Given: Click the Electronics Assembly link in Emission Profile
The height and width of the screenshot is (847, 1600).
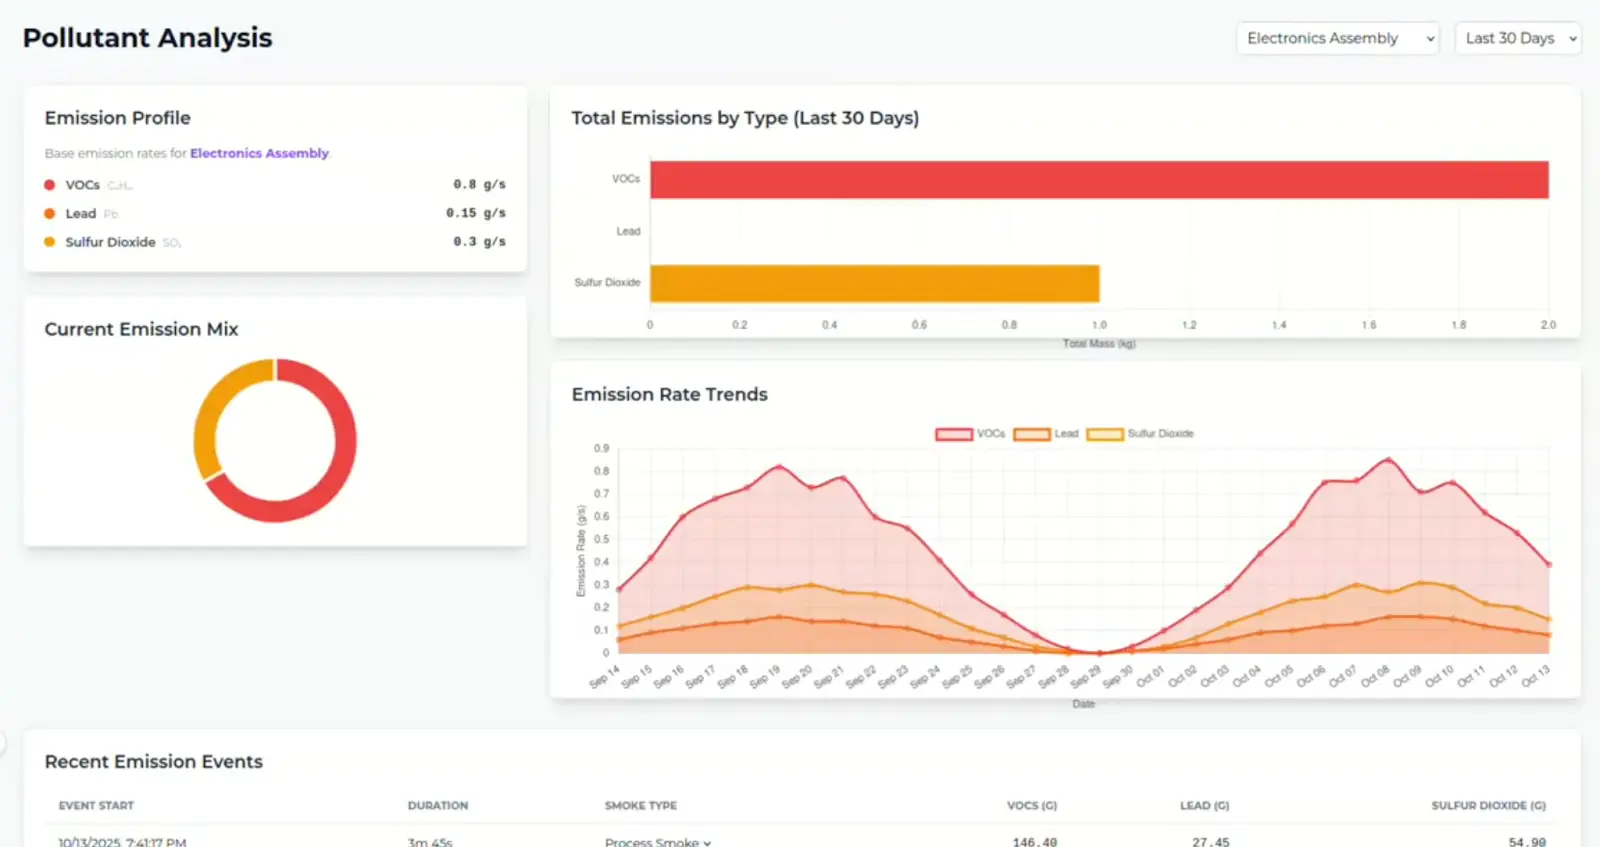Looking at the screenshot, I should click(259, 153).
